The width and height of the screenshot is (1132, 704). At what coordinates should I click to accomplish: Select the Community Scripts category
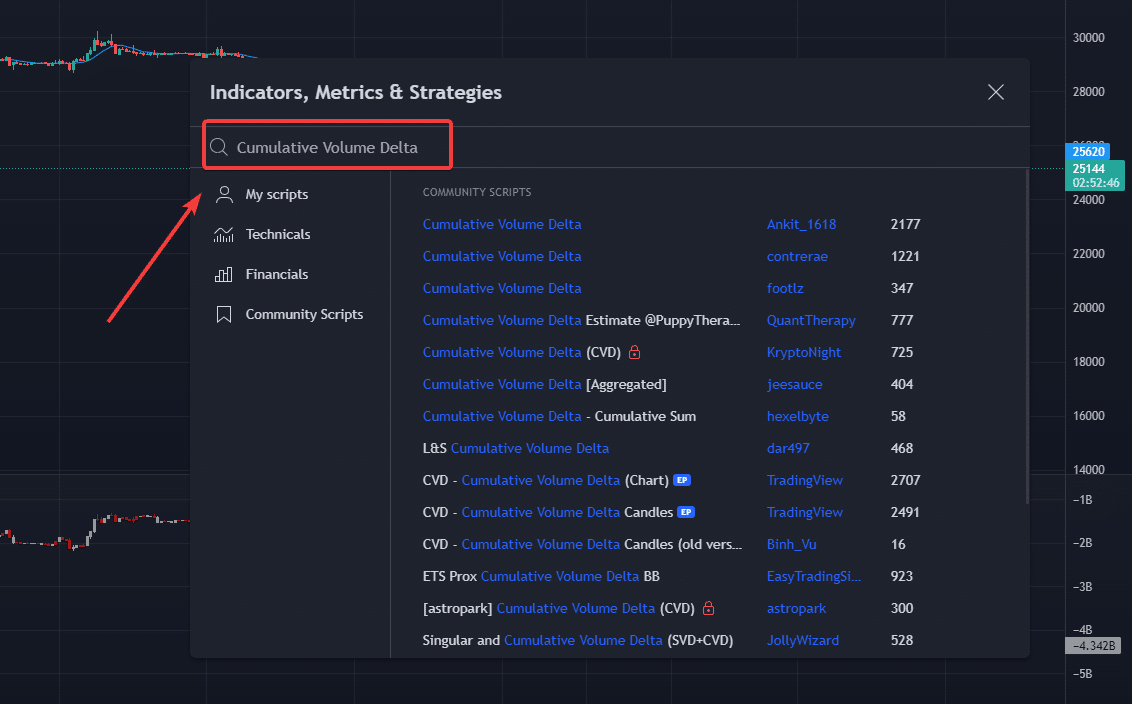coord(304,314)
